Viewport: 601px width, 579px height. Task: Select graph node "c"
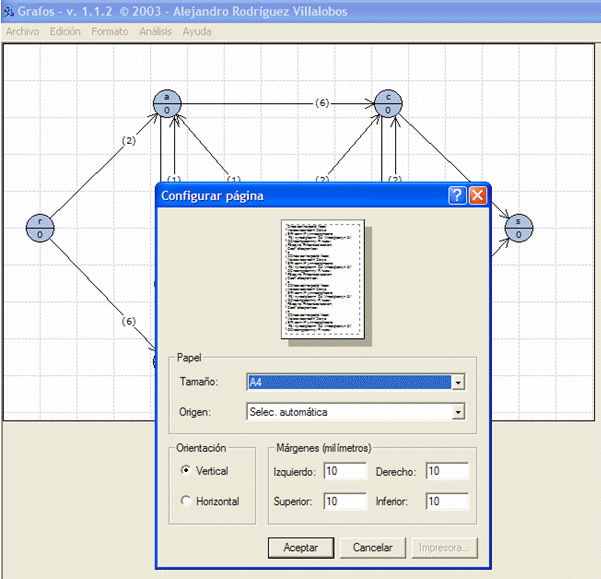click(x=387, y=102)
